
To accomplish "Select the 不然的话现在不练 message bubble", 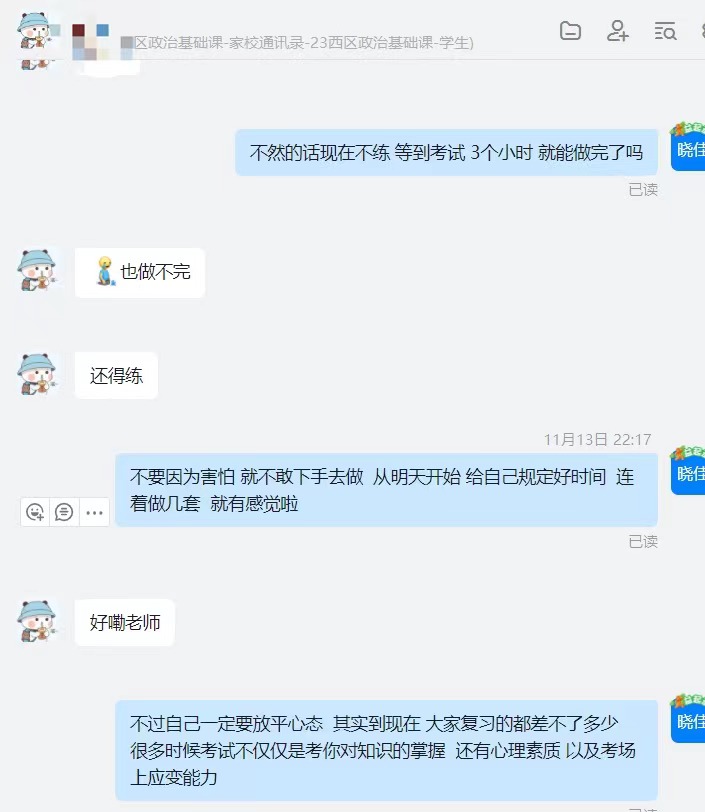I will click(447, 152).
